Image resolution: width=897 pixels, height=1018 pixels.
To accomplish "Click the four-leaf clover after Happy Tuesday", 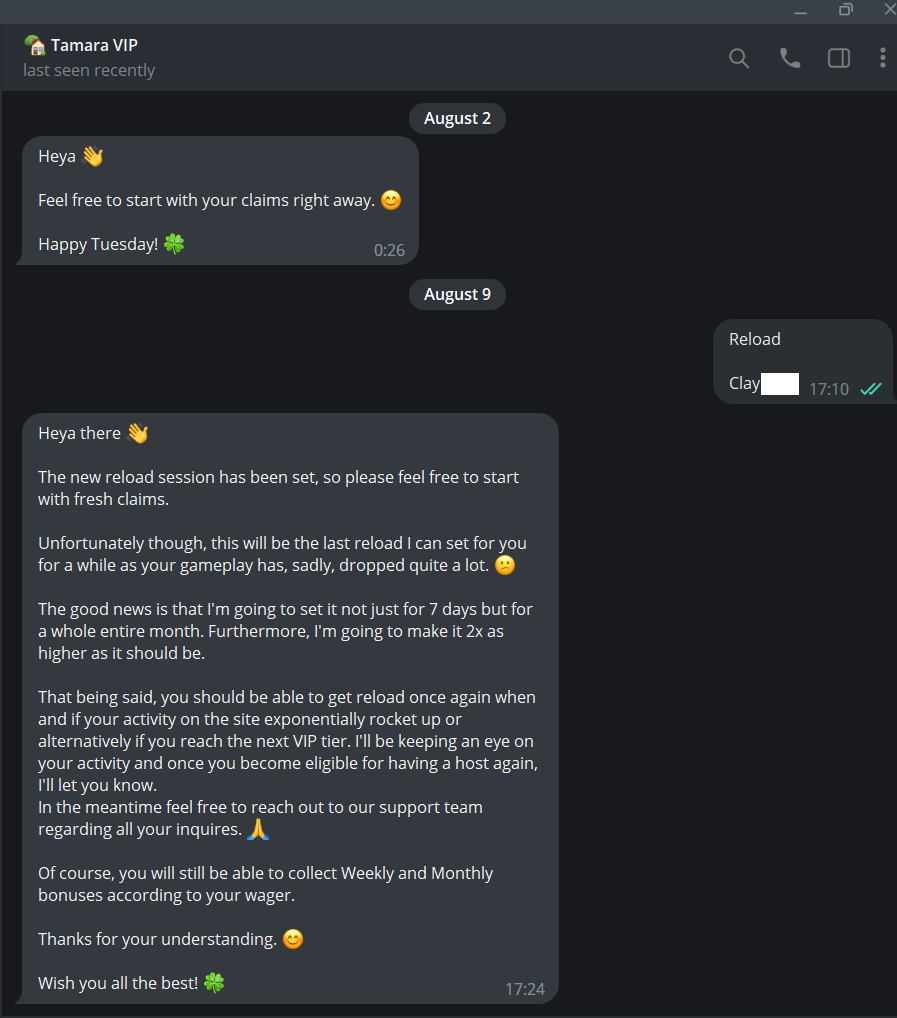I will click(174, 244).
